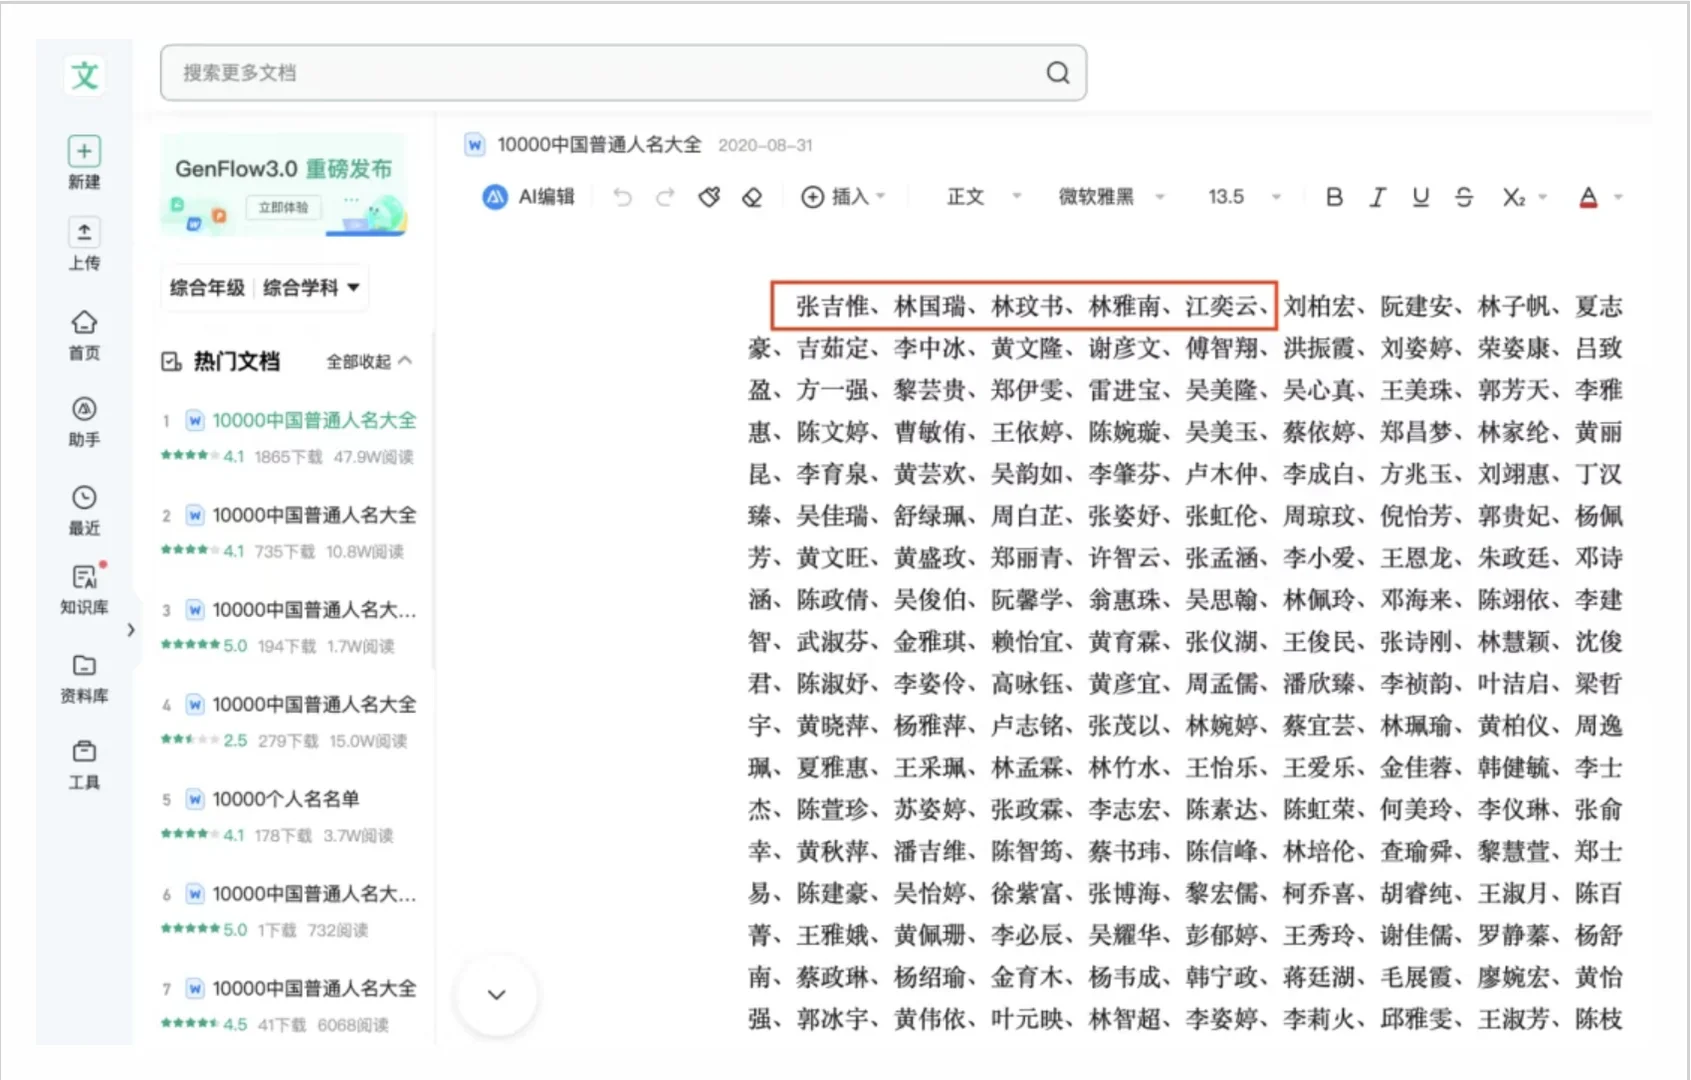
Task: Undo the last edit
Action: click(622, 197)
